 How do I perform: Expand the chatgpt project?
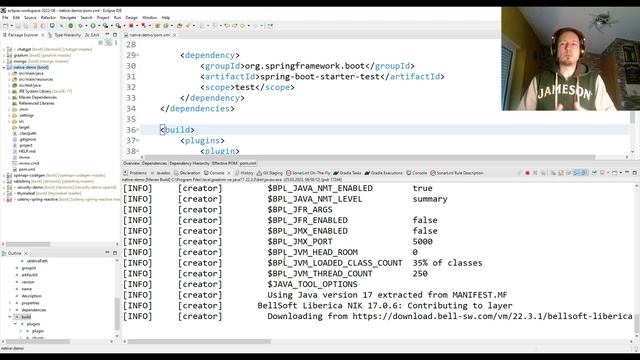click(4, 49)
